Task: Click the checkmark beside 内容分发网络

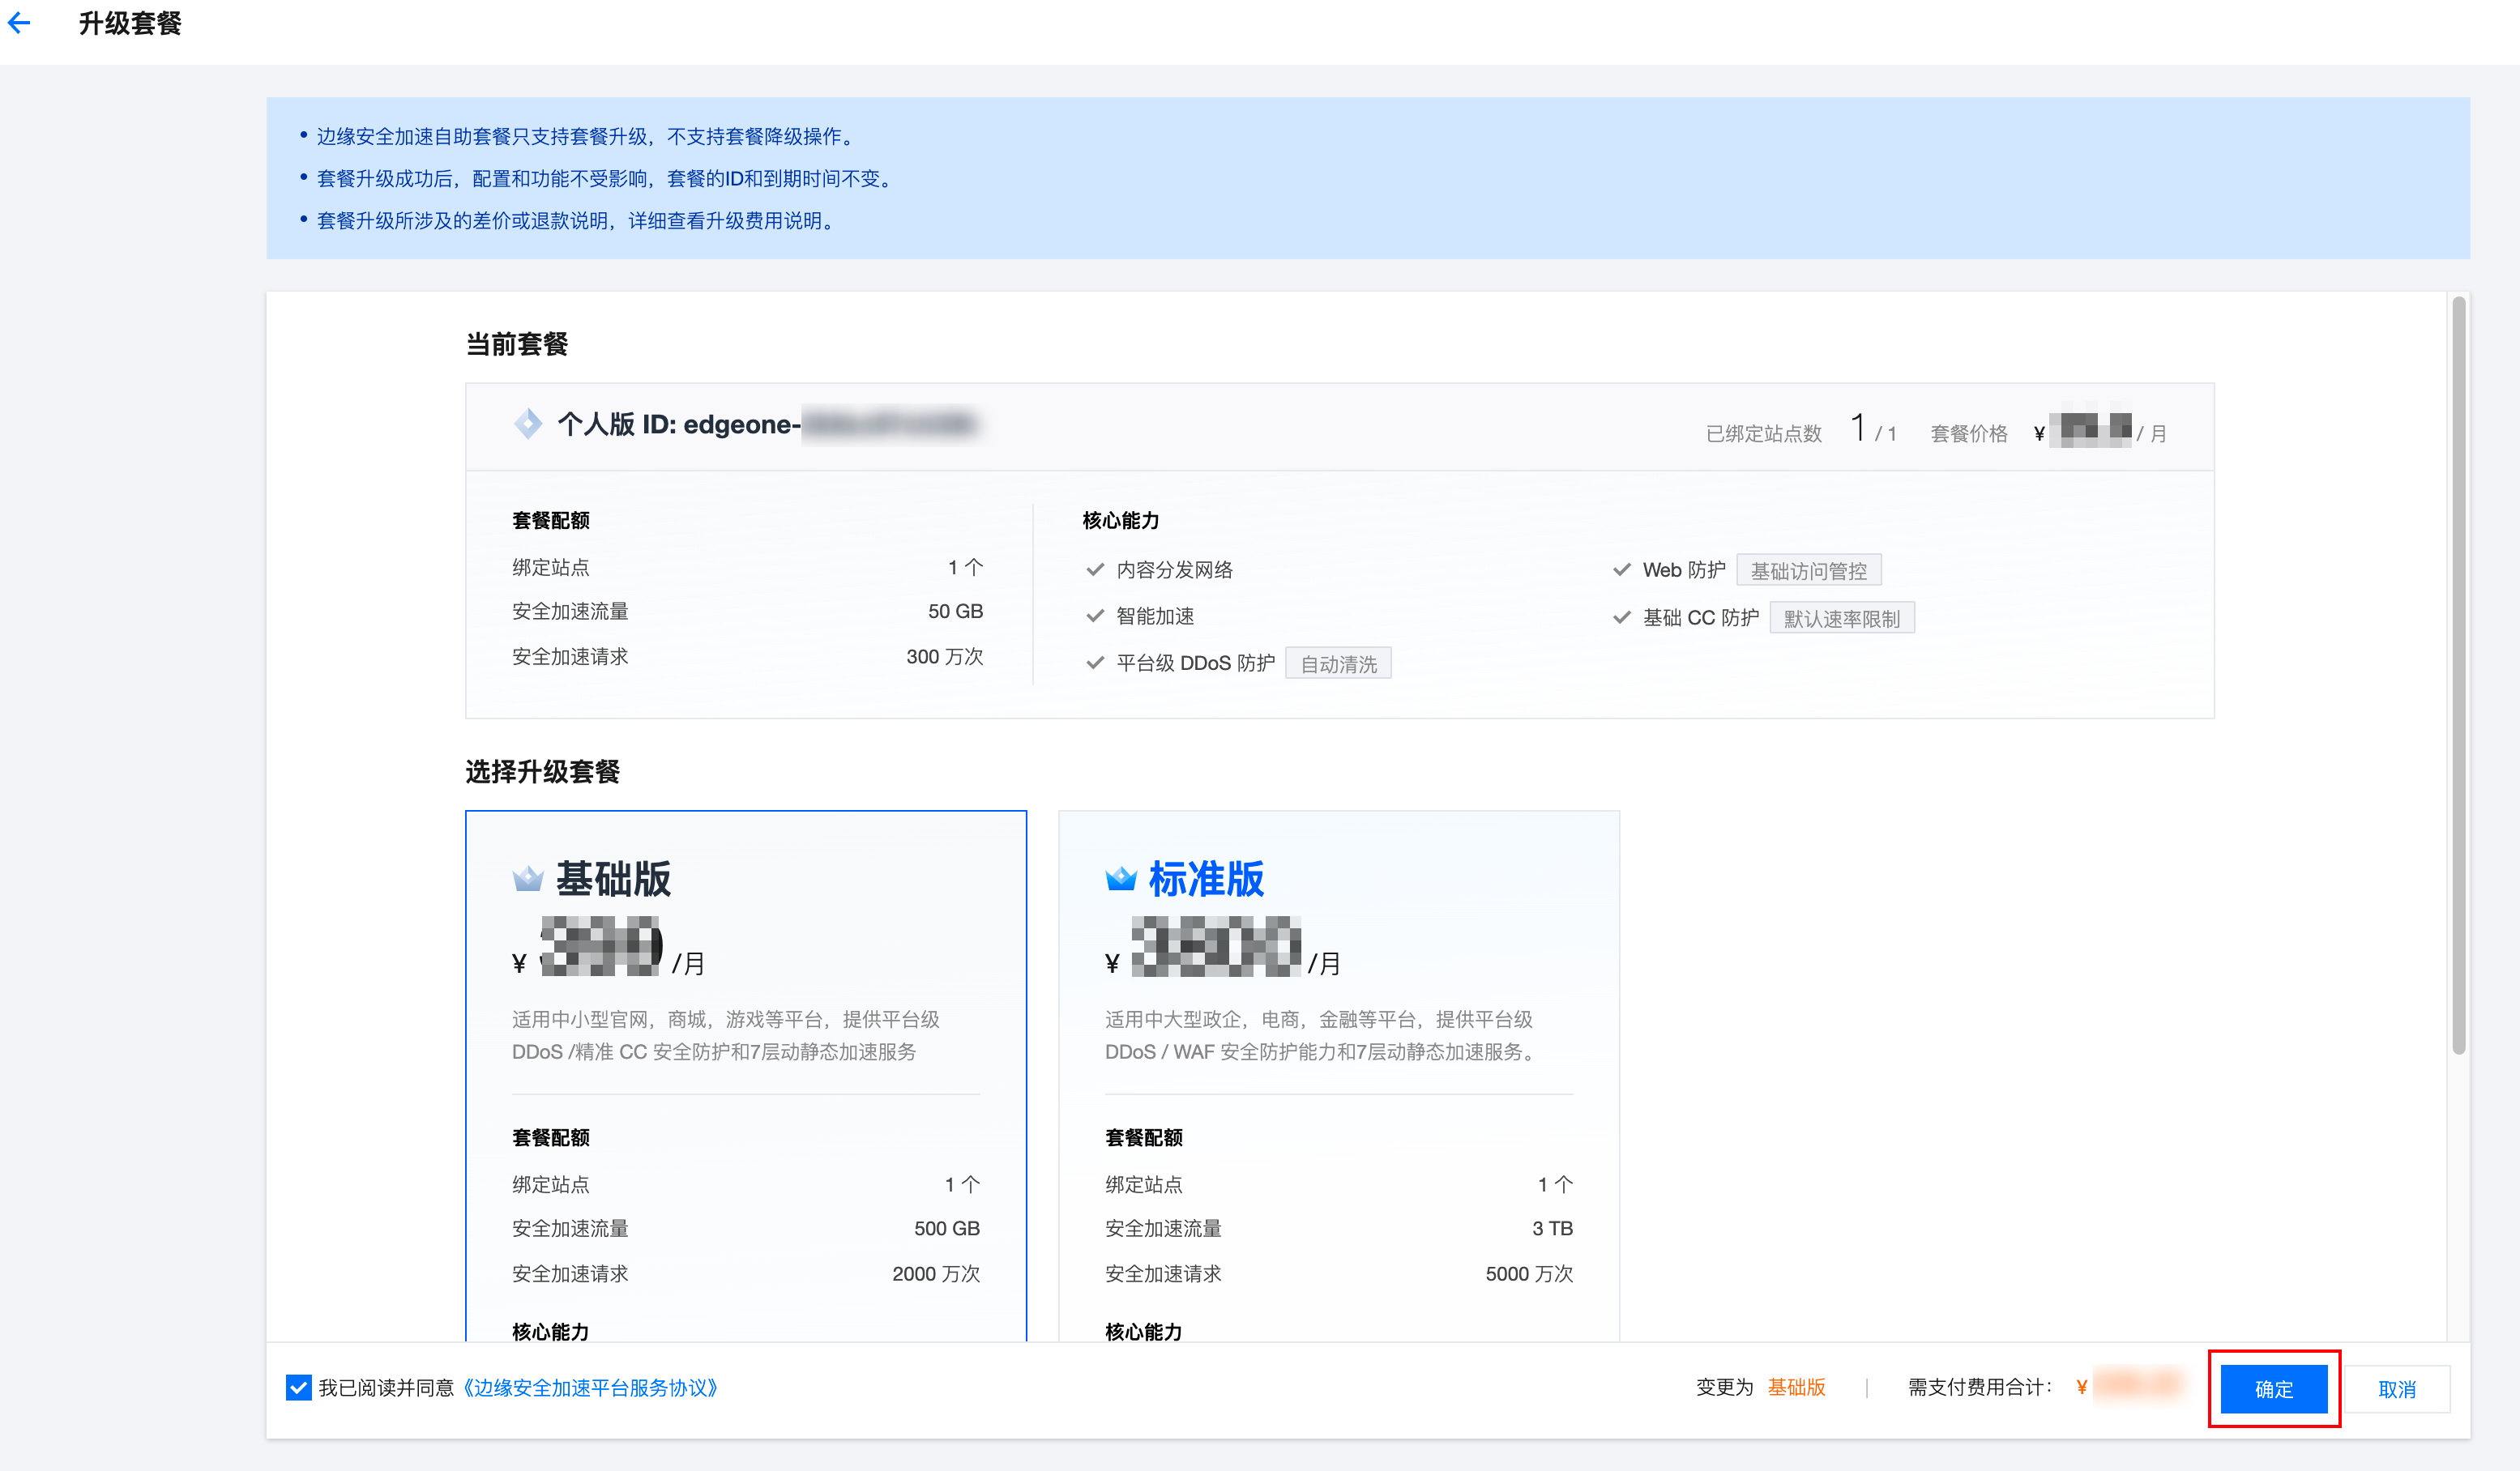Action: pyautogui.click(x=1095, y=570)
